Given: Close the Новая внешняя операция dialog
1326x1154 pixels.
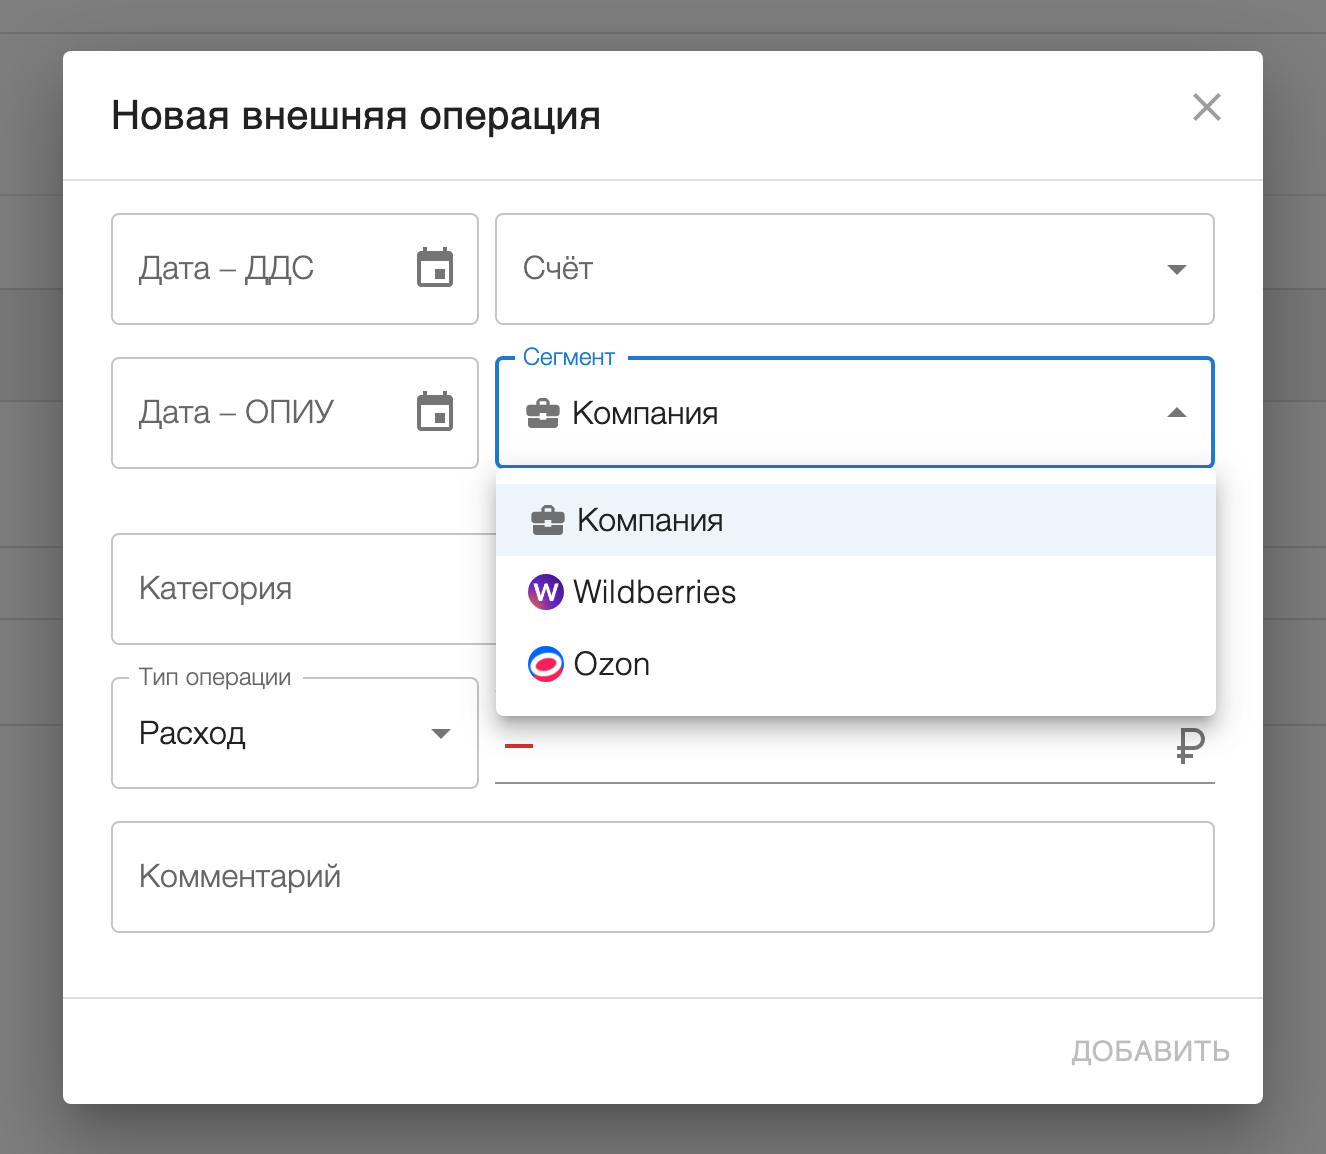Looking at the screenshot, I should pyautogui.click(x=1207, y=107).
